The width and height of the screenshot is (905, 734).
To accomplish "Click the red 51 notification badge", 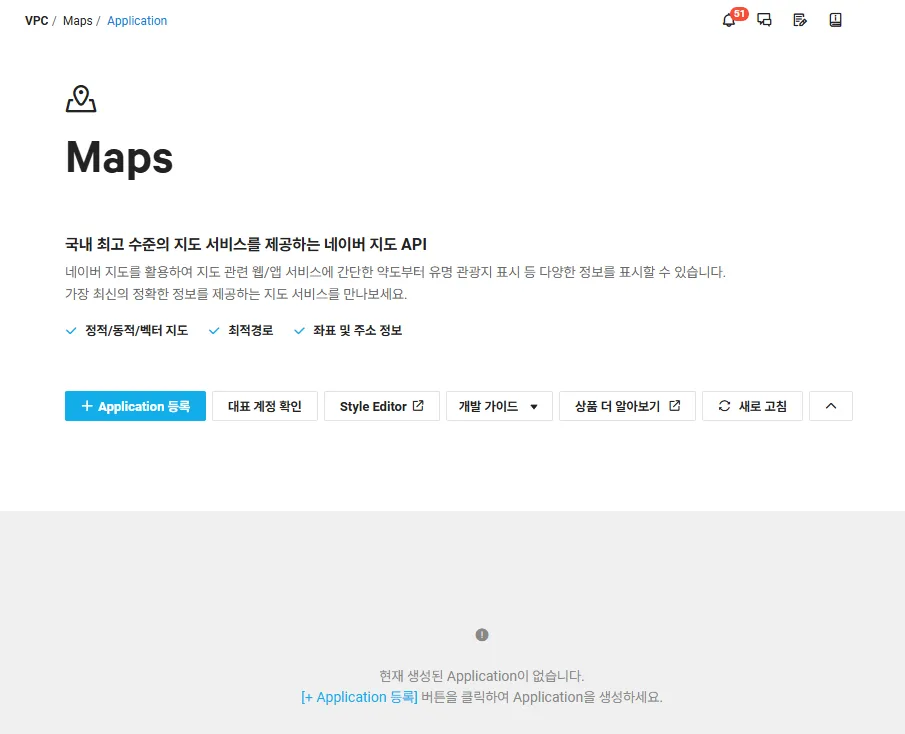I will click(739, 14).
